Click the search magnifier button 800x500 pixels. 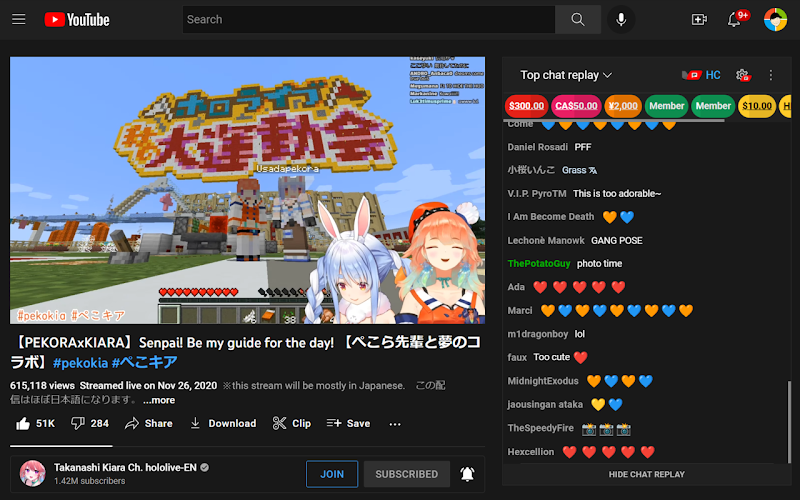[x=578, y=19]
